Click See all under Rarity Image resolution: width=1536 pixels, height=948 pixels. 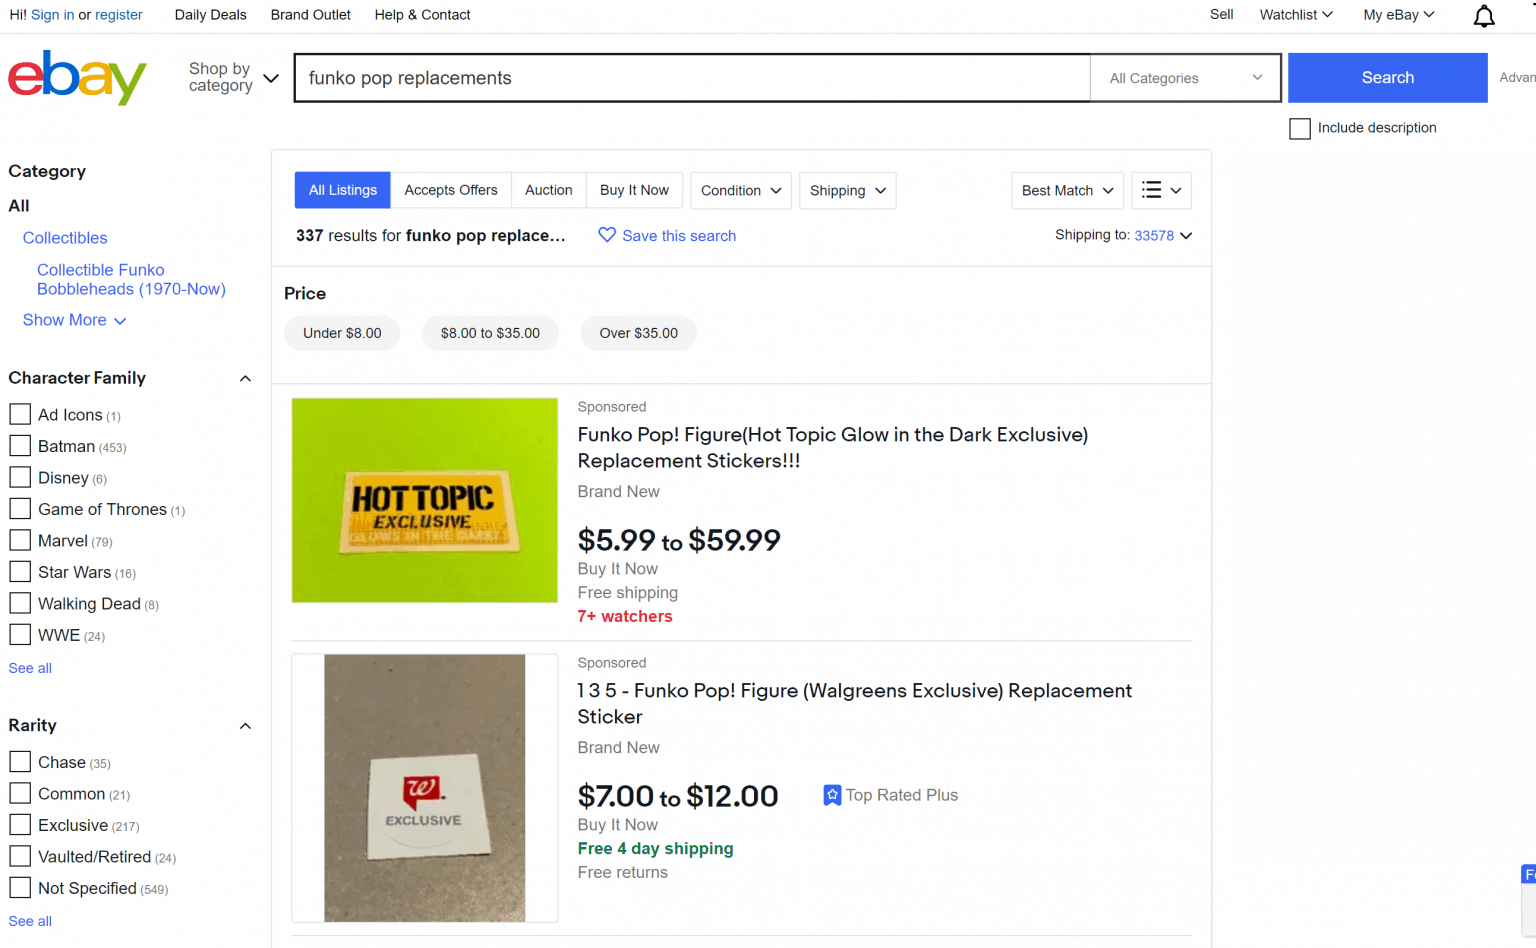[x=30, y=921]
